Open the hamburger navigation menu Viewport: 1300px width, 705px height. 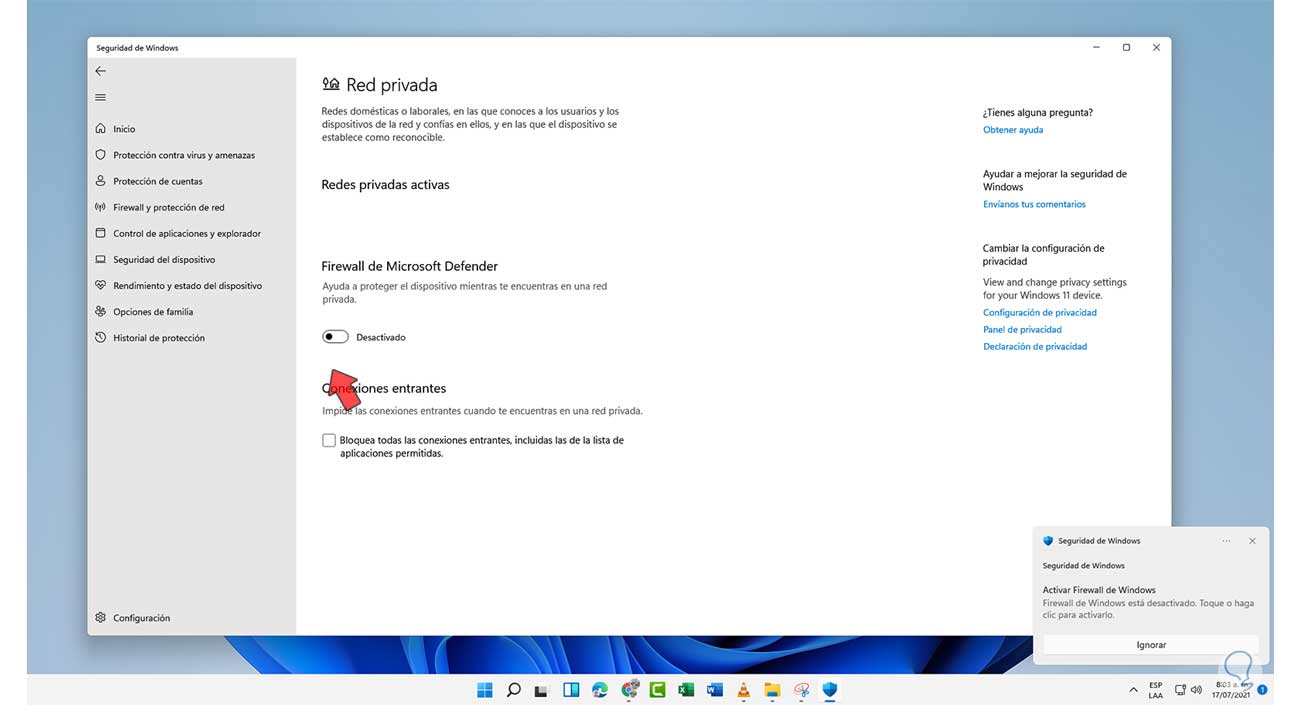(100, 97)
